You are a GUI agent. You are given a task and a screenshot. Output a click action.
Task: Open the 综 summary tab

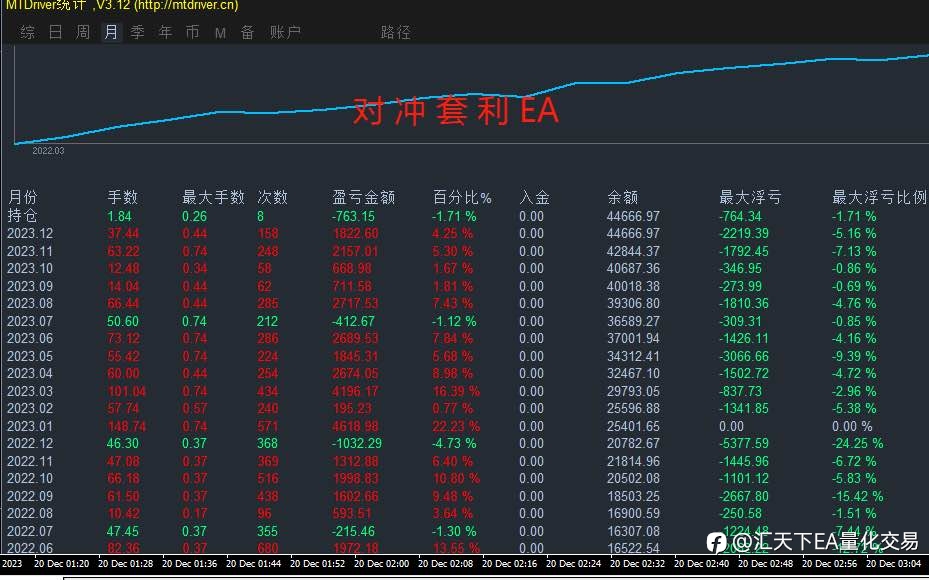pyautogui.click(x=27, y=32)
